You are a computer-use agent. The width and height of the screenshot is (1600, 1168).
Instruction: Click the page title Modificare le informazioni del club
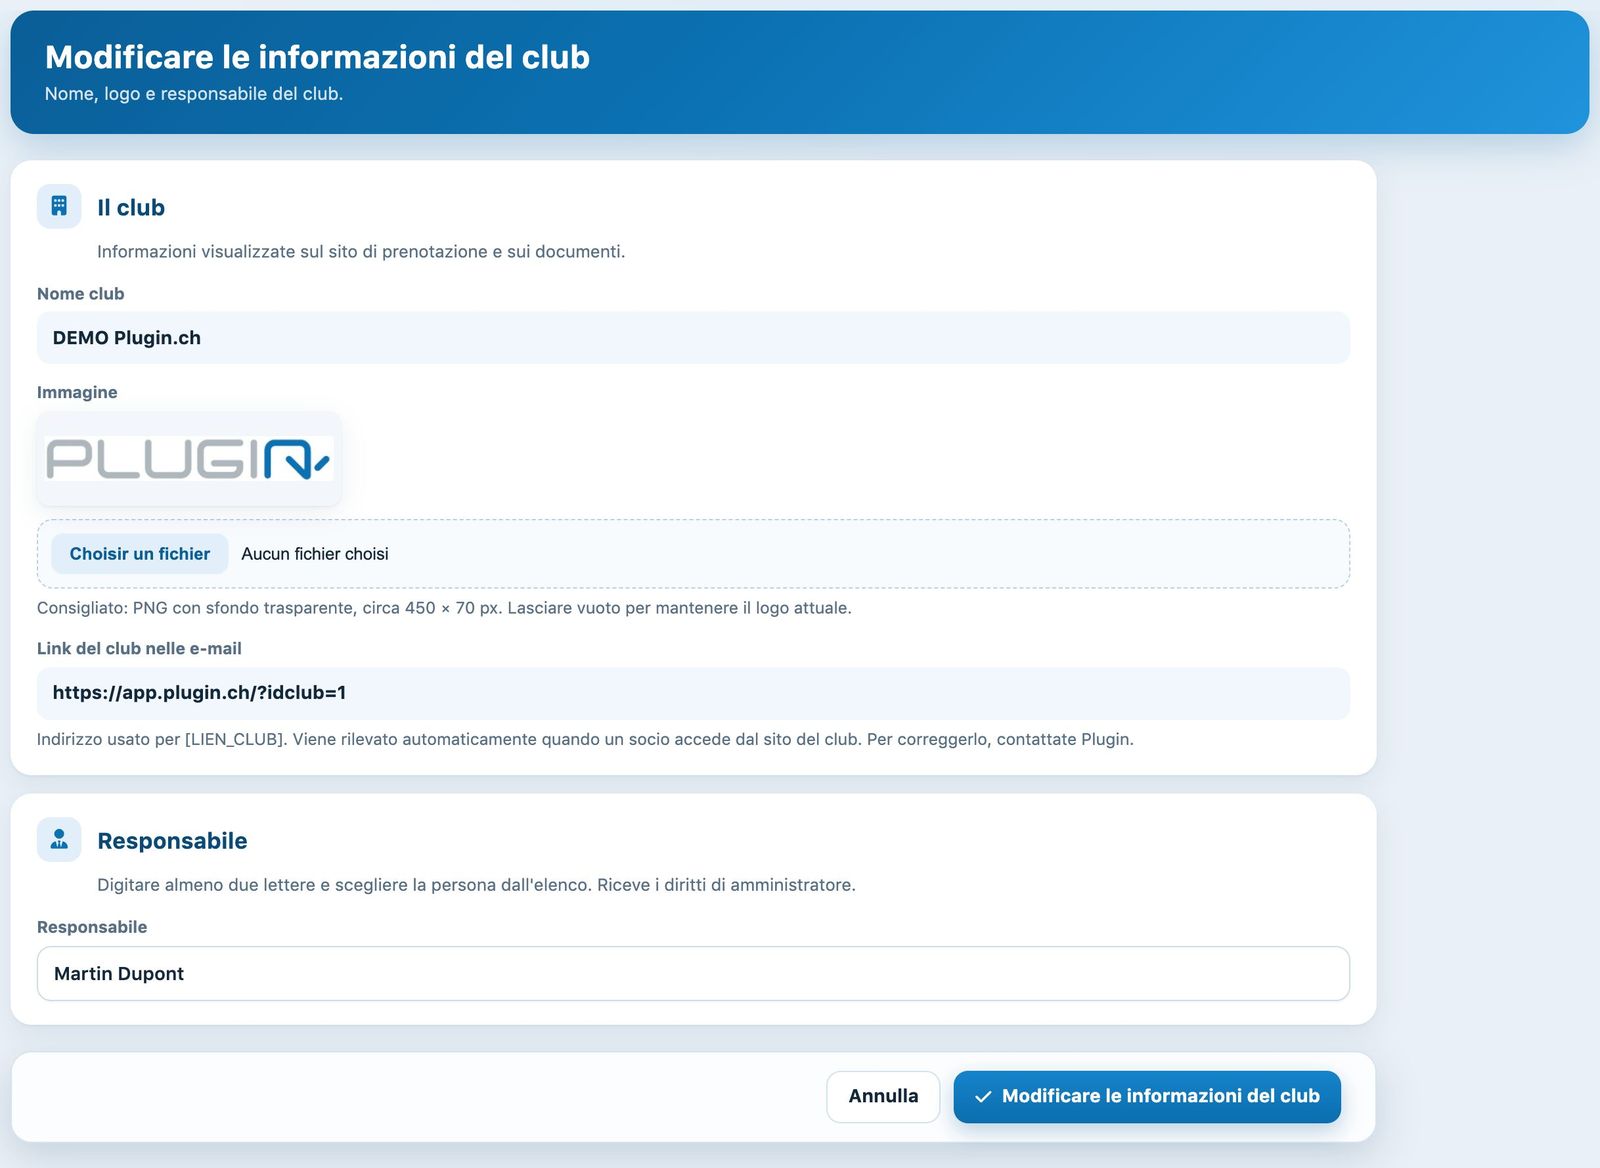tap(318, 57)
